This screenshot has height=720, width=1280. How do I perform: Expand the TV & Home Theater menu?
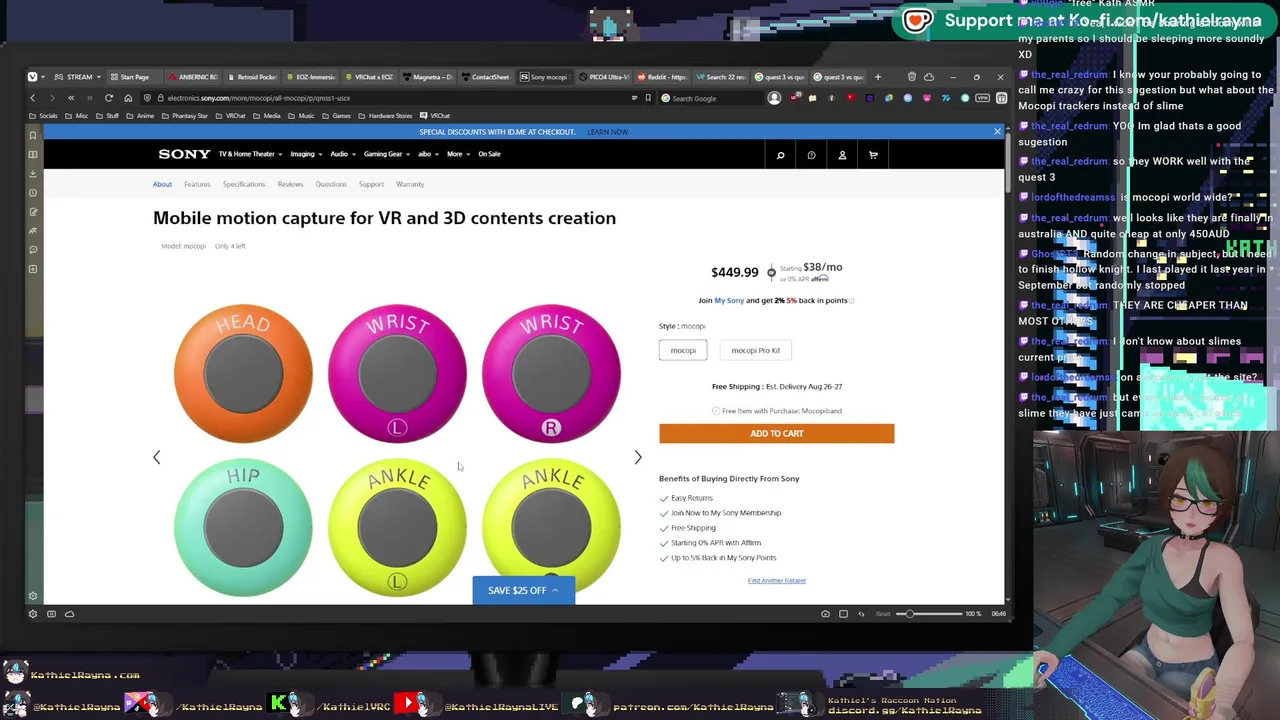coord(250,154)
